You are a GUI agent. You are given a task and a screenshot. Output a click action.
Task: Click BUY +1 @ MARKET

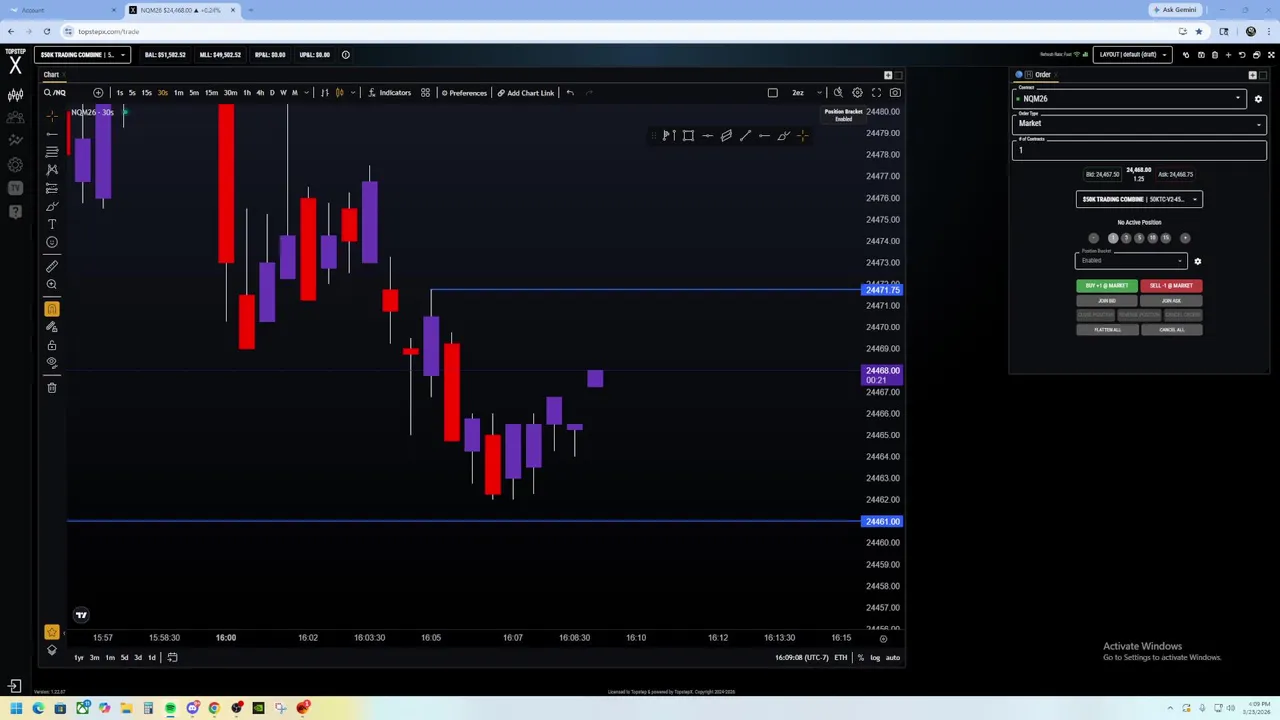tap(1107, 286)
